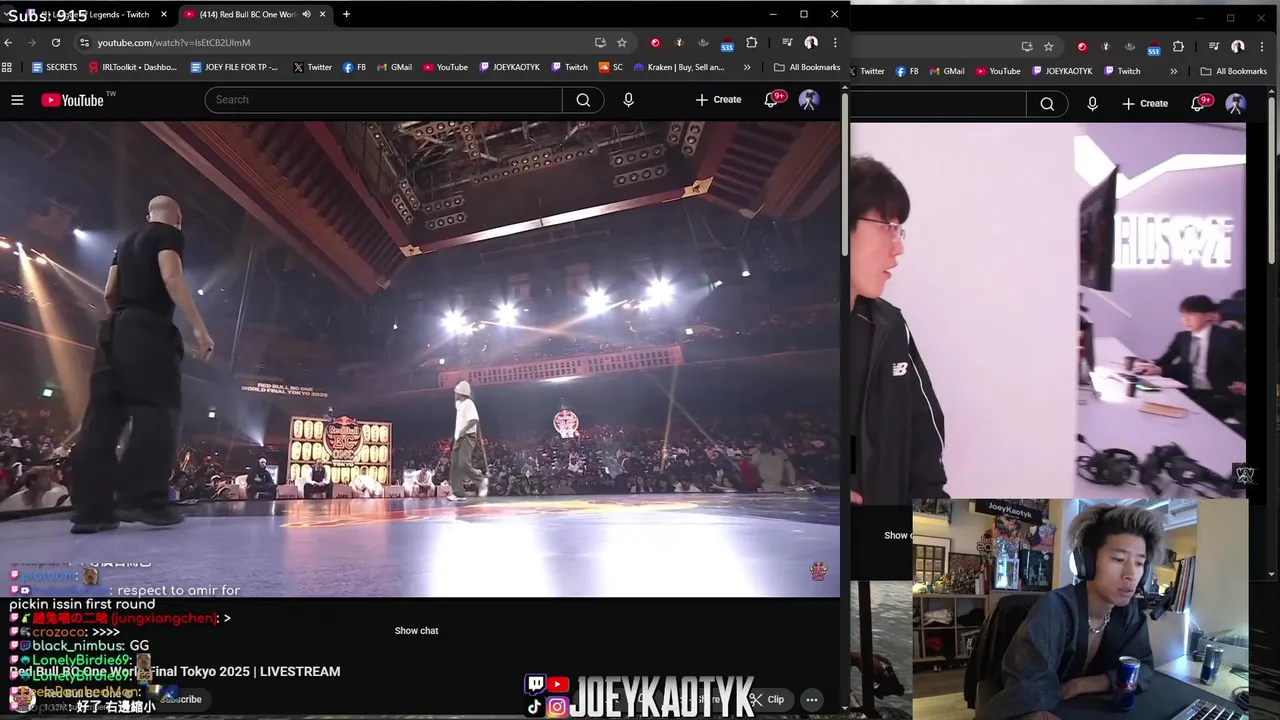Screen dimensions: 1280x720
Task: Click Create in the second browser window
Action: 1145,104
